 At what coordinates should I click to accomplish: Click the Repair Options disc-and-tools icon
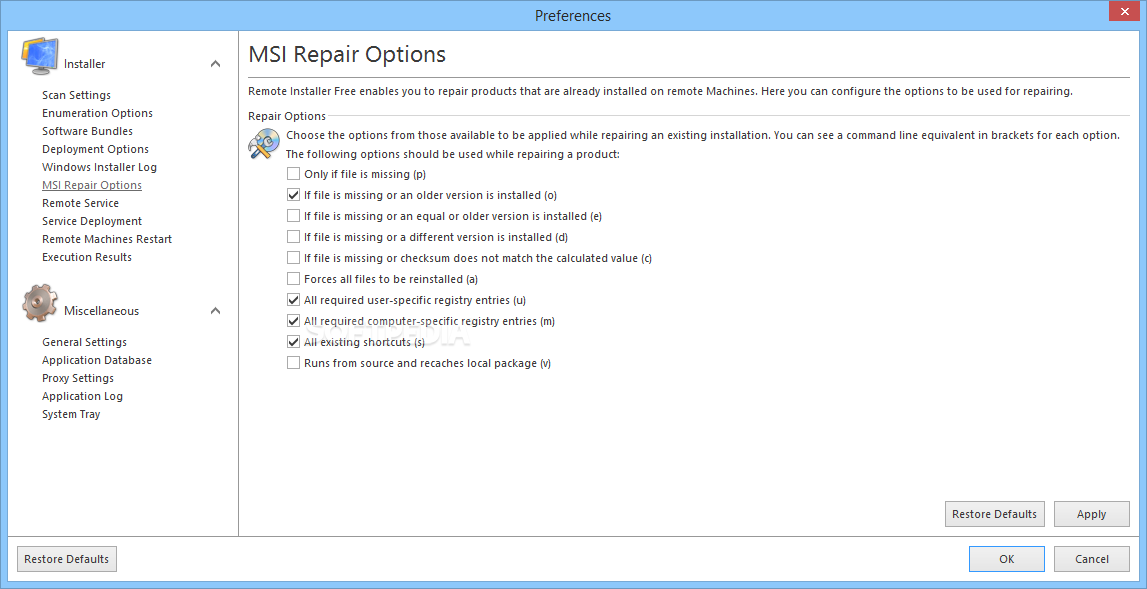(x=263, y=143)
